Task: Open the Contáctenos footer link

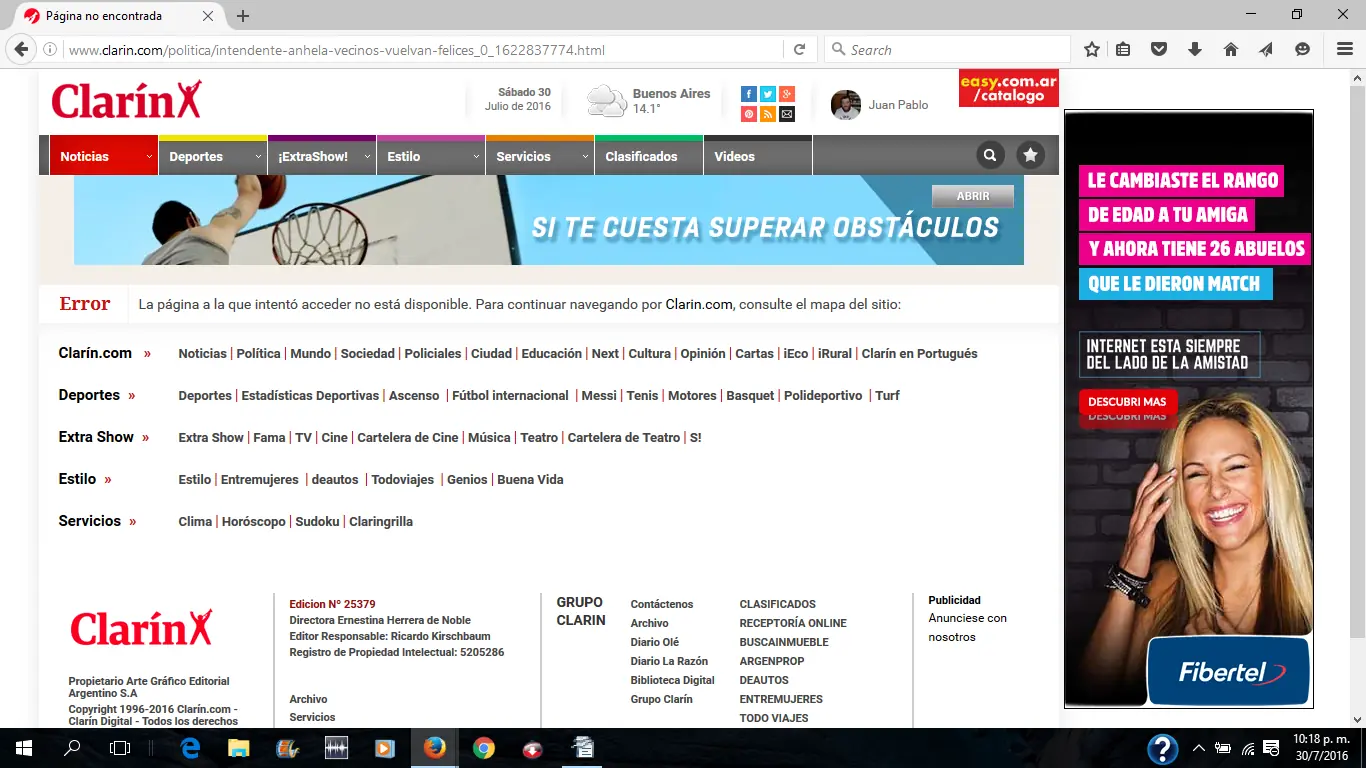Action: coord(662,604)
